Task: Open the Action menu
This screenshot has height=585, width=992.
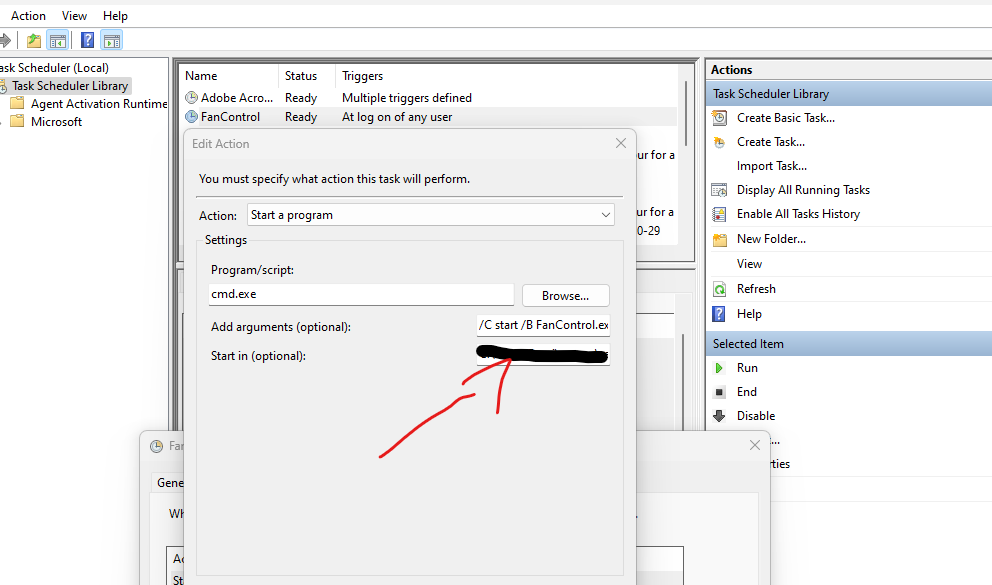Action: 28,15
